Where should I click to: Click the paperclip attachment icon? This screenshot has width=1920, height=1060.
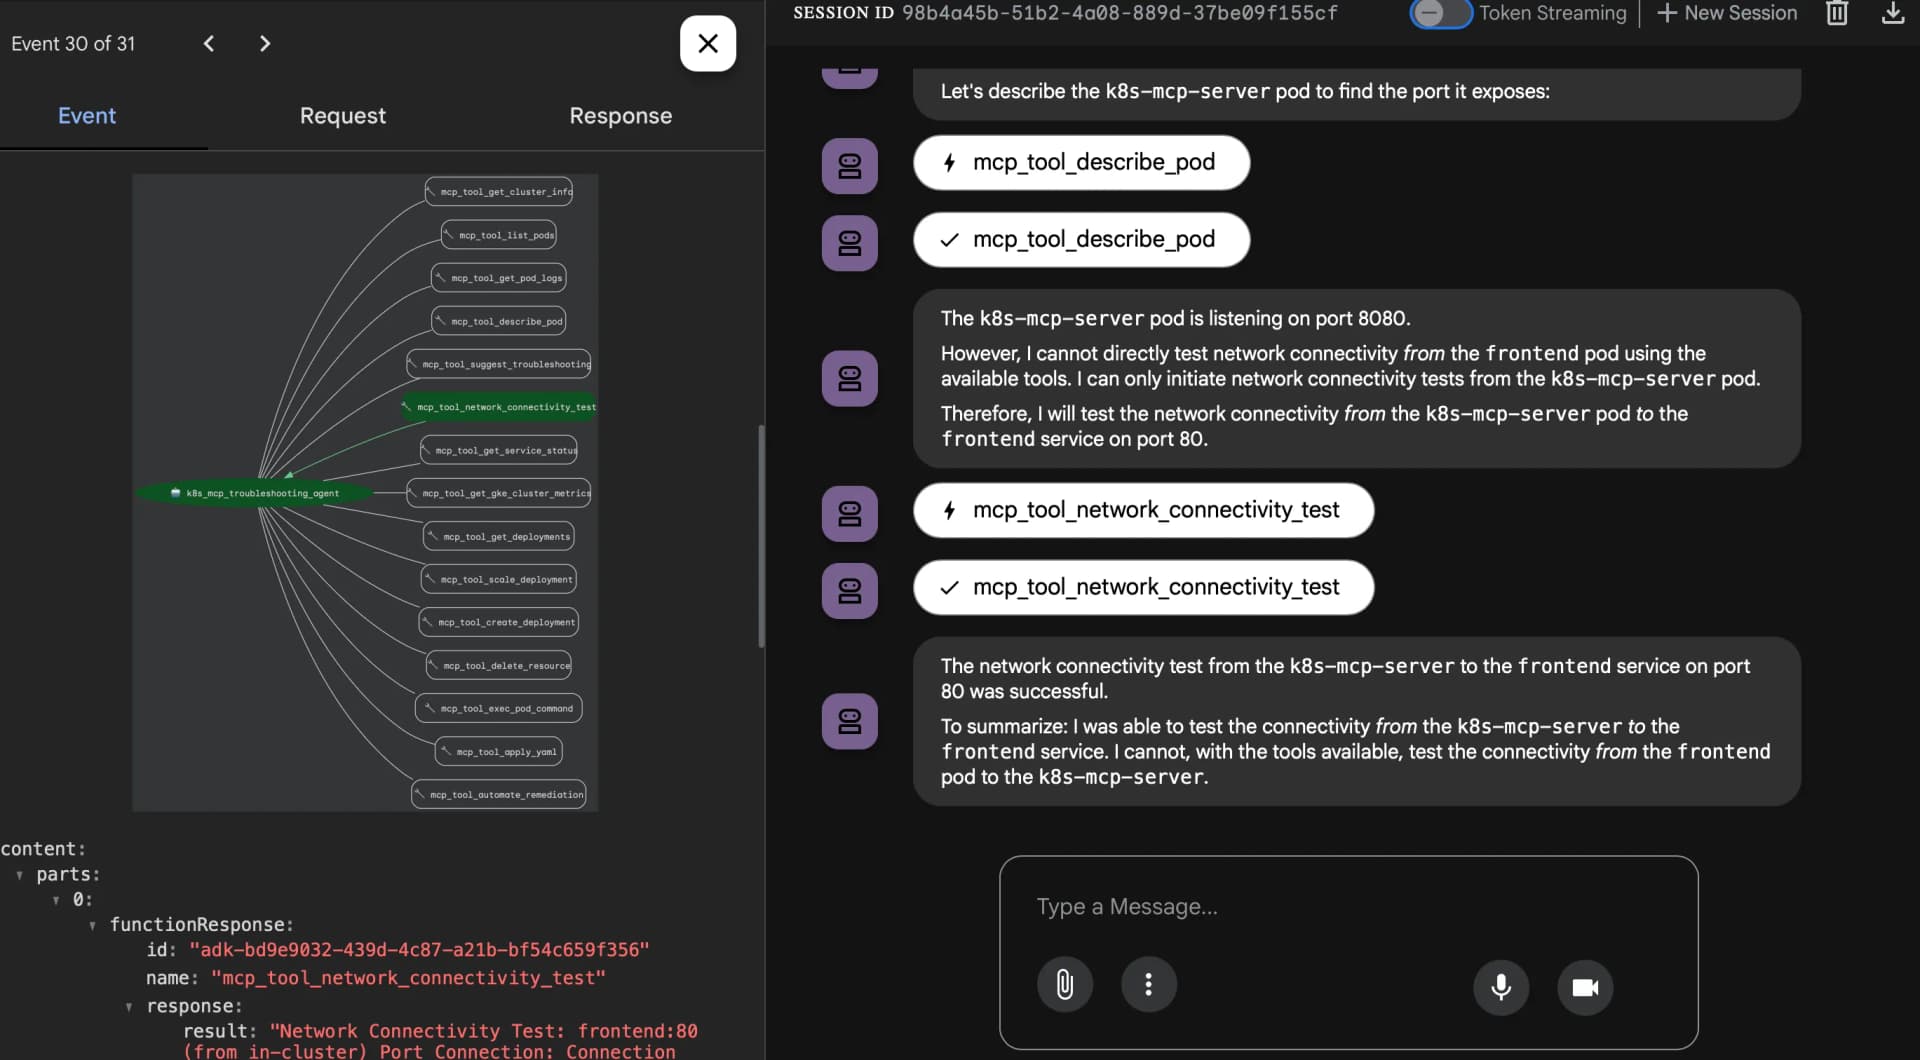(1064, 985)
